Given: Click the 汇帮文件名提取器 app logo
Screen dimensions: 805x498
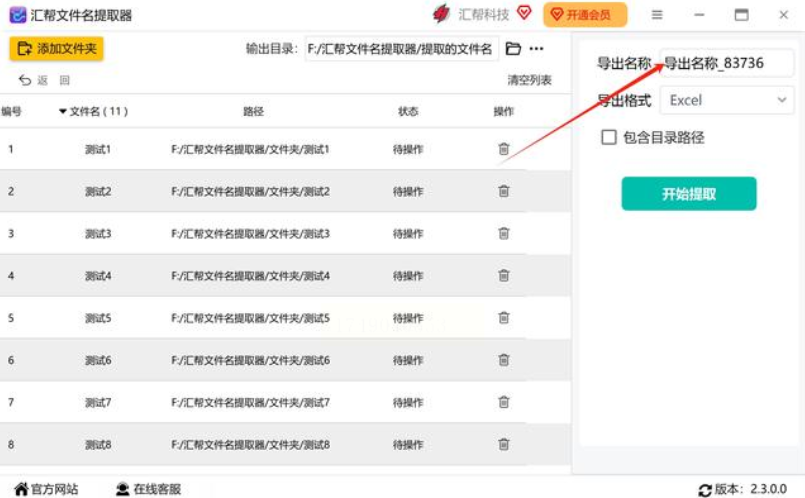Looking at the screenshot, I should pyautogui.click(x=18, y=15).
